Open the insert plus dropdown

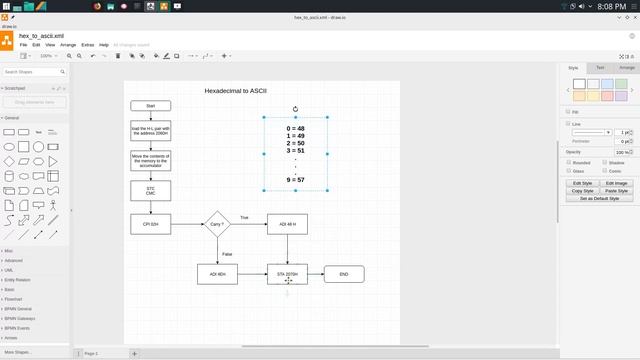click(226, 56)
